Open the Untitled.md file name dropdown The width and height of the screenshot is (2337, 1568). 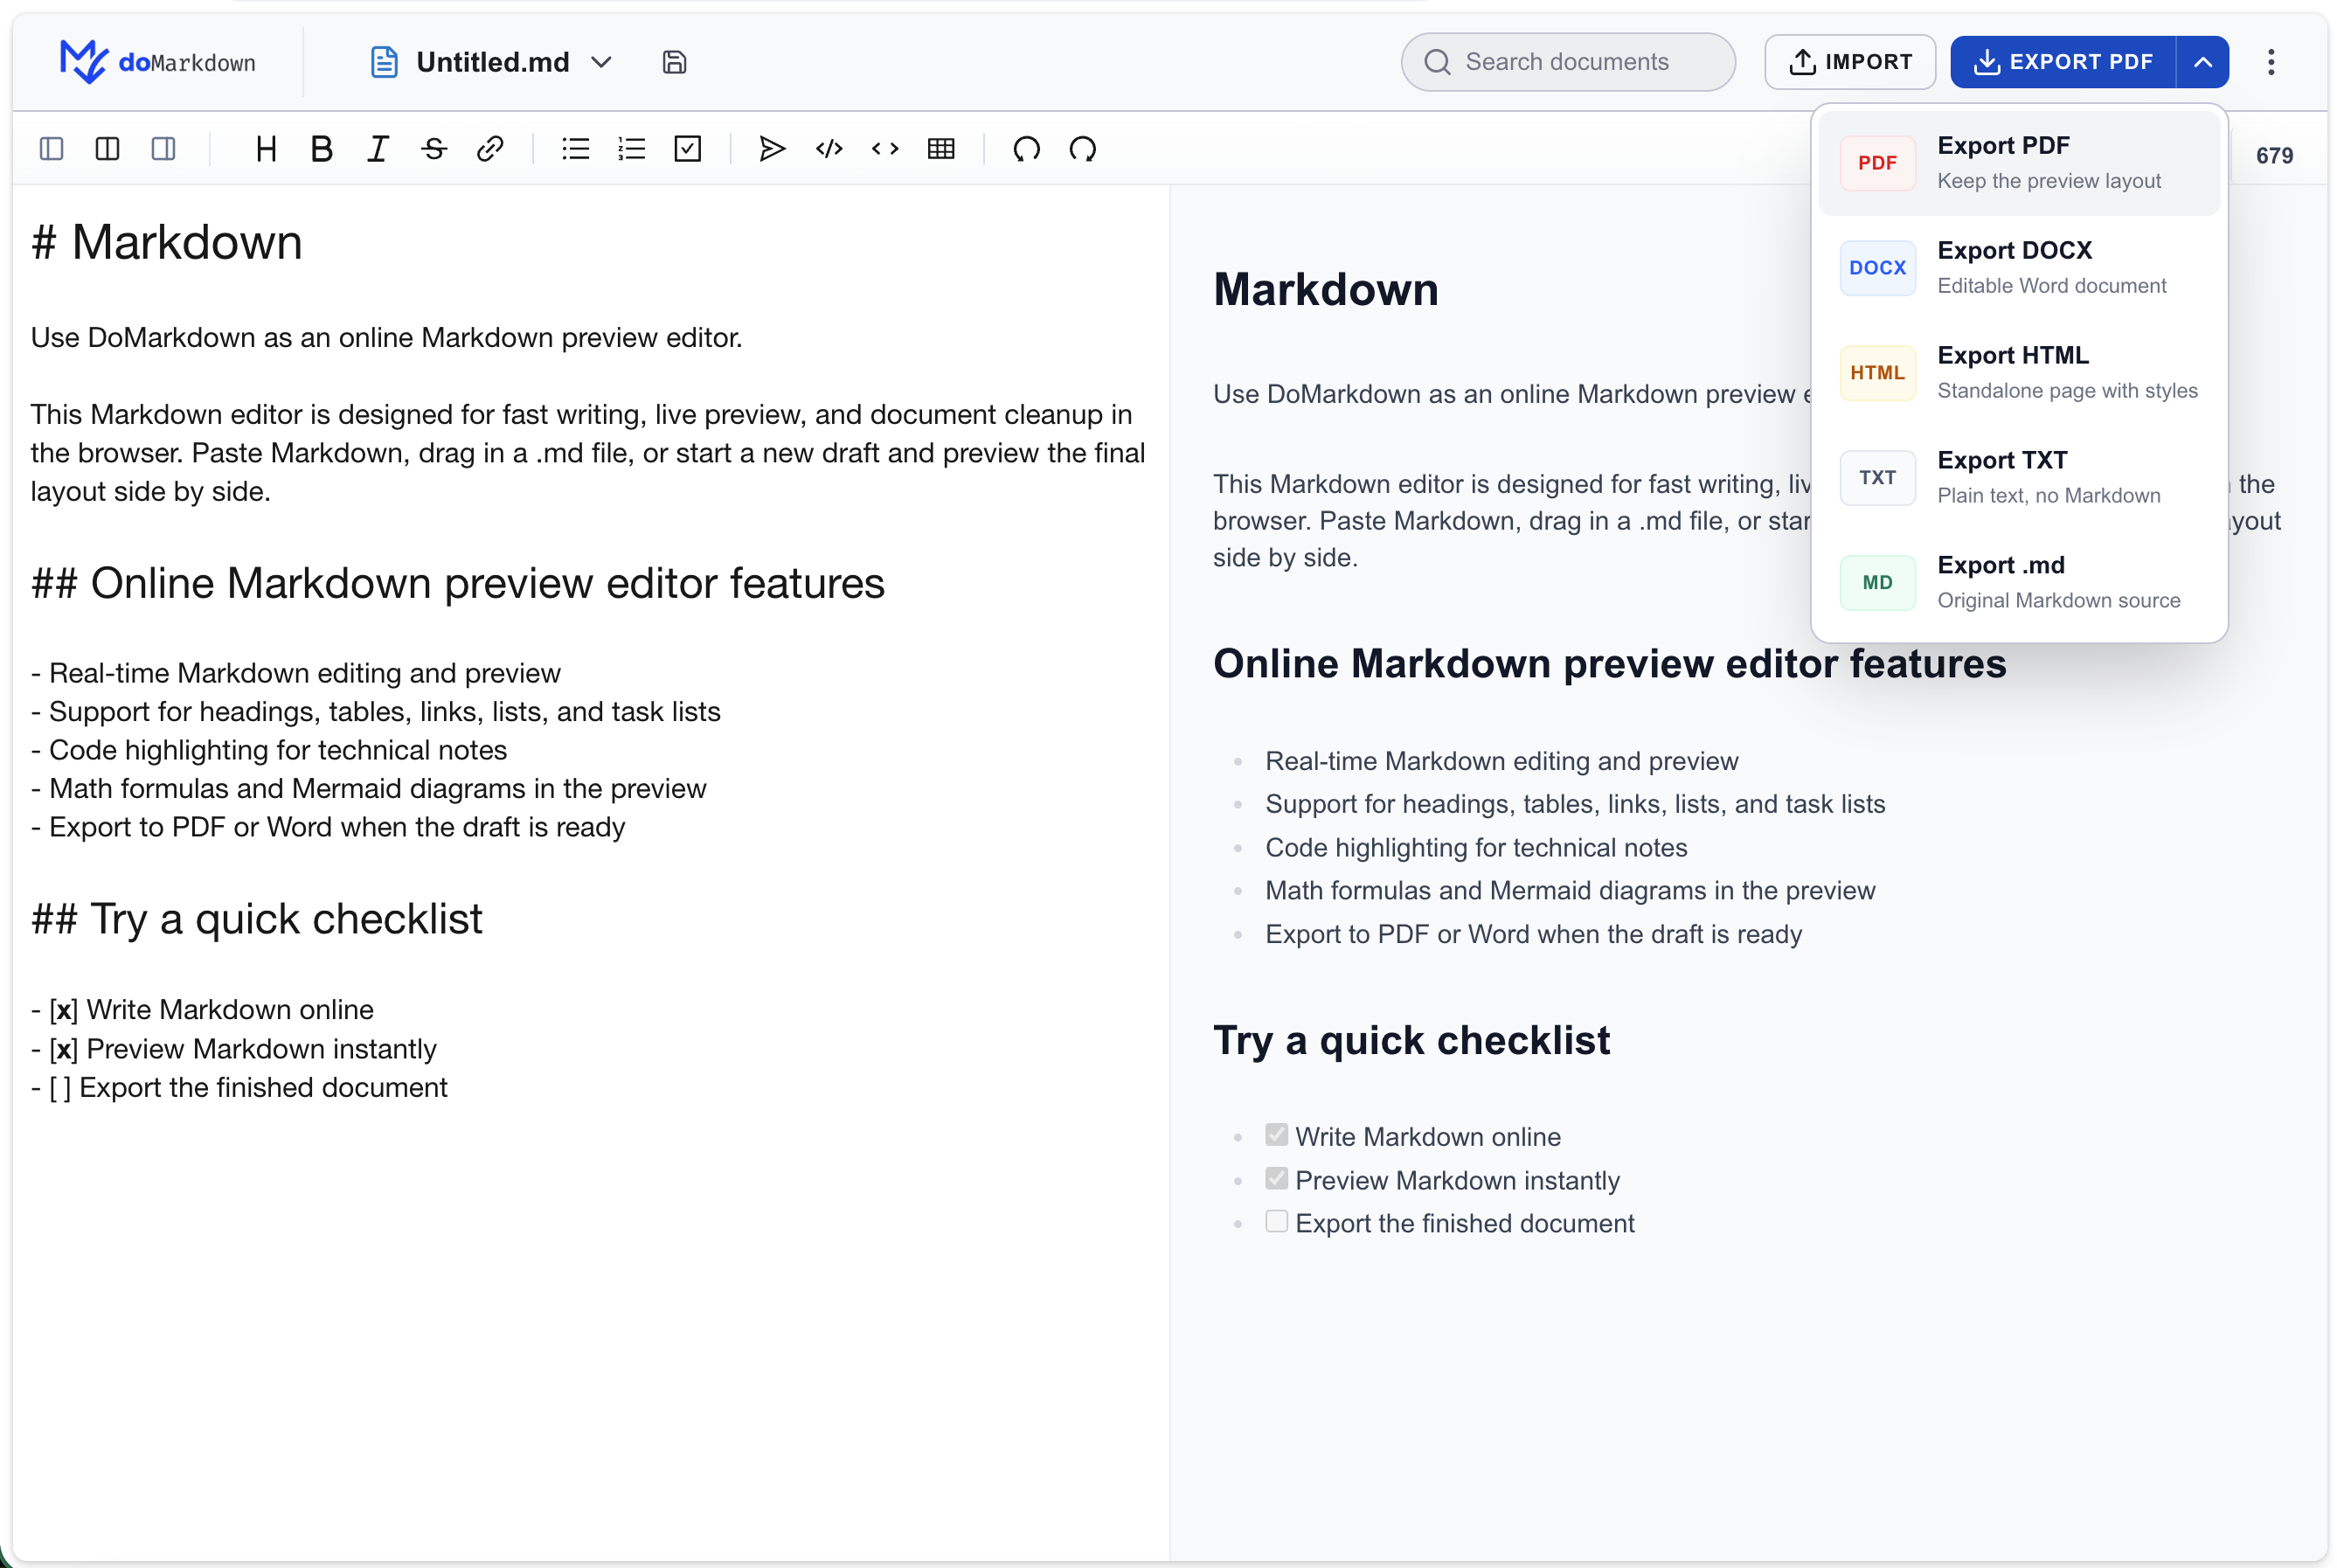(601, 62)
